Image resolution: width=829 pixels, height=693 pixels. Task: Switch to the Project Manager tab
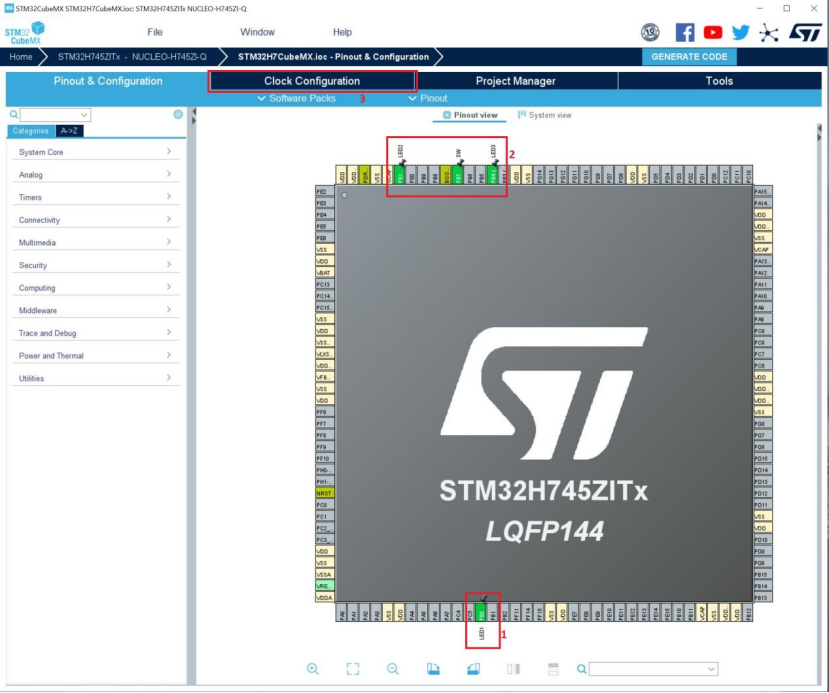coord(515,80)
